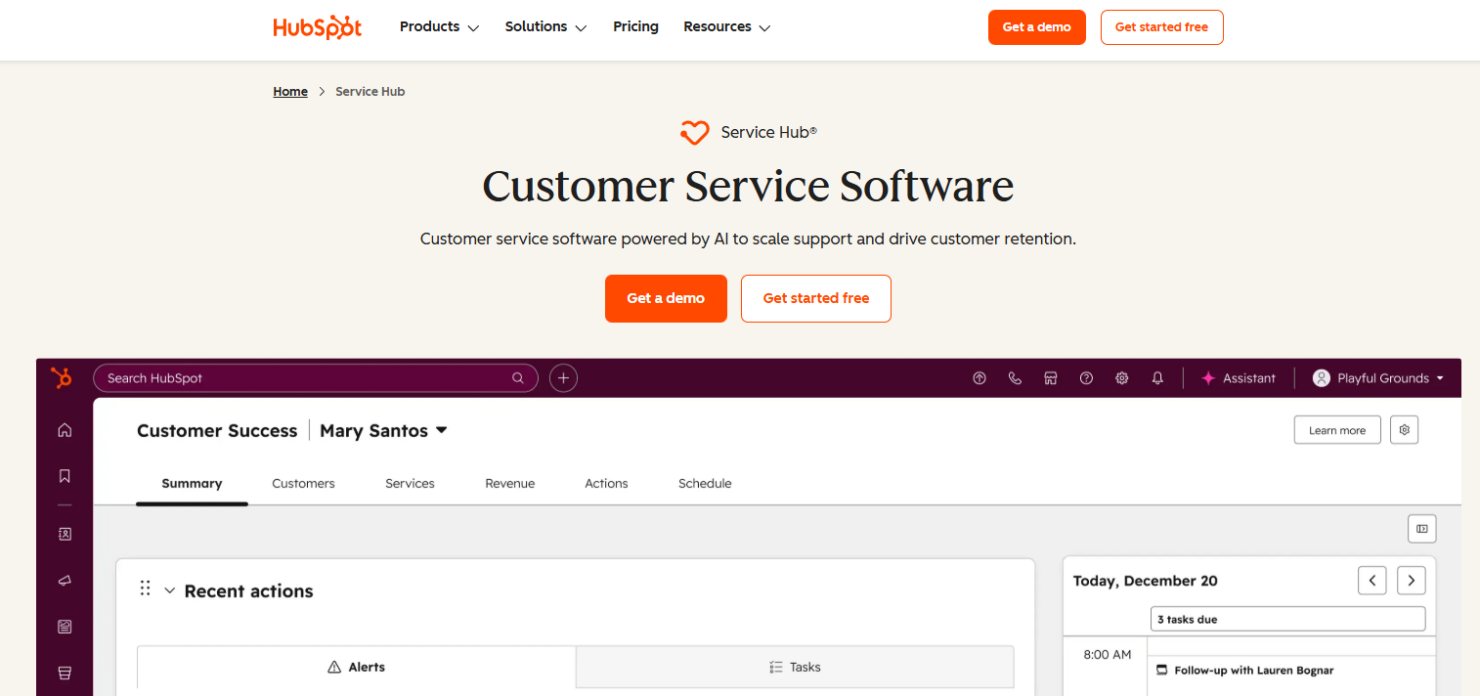Click the 8:00 AM time label

tap(1107, 654)
